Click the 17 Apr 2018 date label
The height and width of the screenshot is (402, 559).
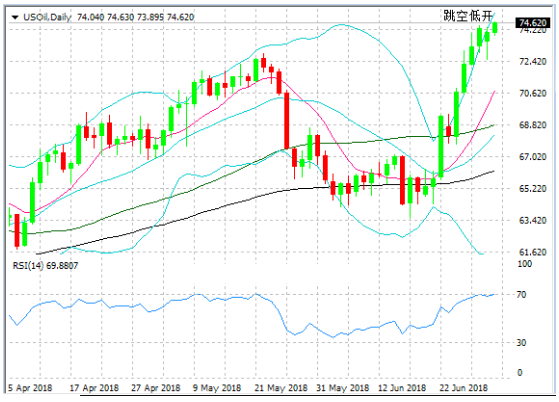pos(94,388)
